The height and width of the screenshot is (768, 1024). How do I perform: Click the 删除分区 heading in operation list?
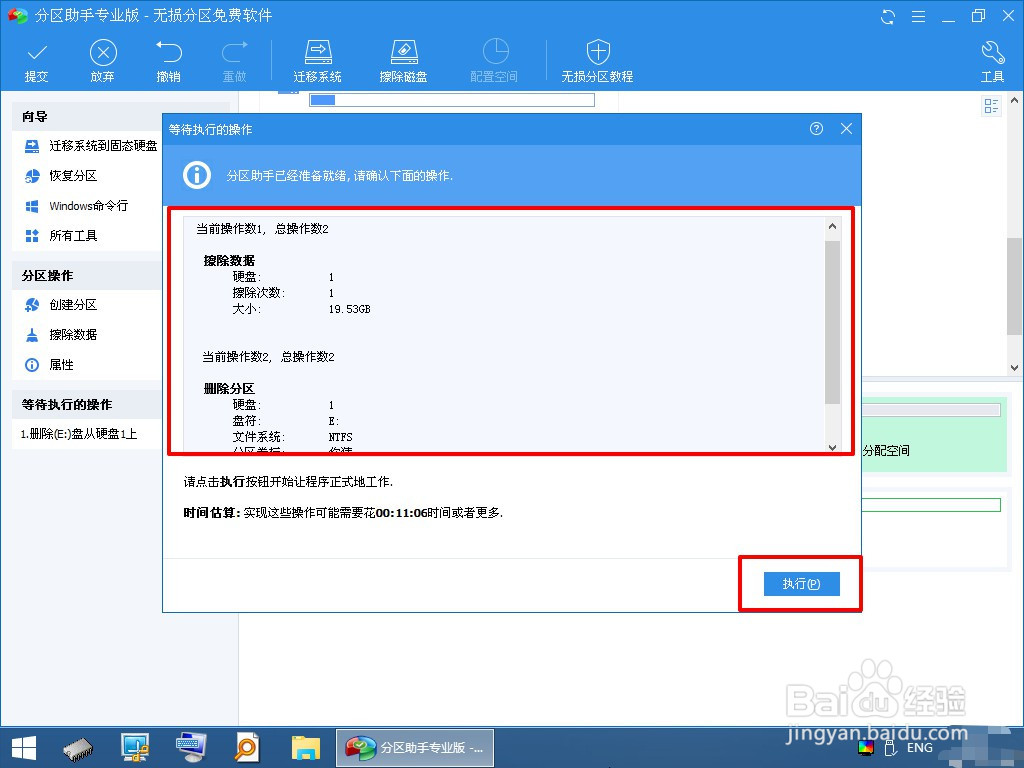[229, 389]
